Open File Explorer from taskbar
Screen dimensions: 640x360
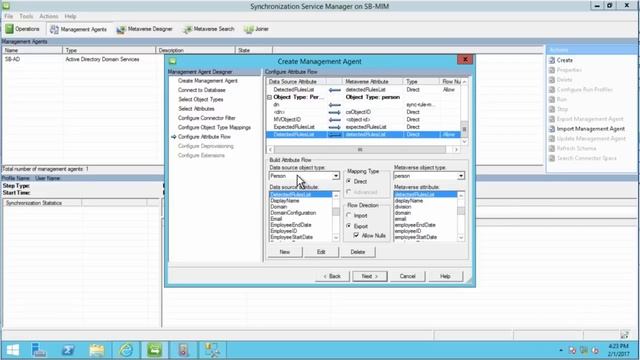click(x=97, y=350)
